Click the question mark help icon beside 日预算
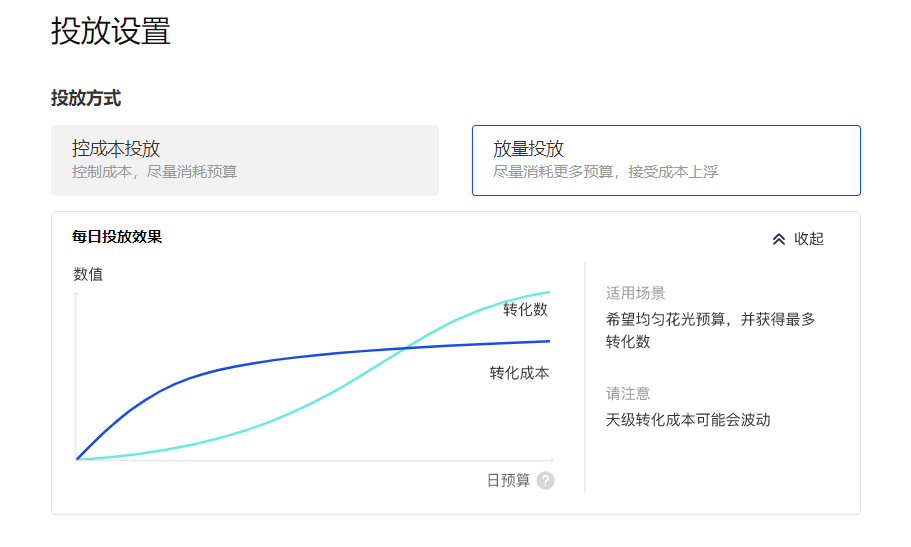The width and height of the screenshot is (911, 547). coord(545,481)
